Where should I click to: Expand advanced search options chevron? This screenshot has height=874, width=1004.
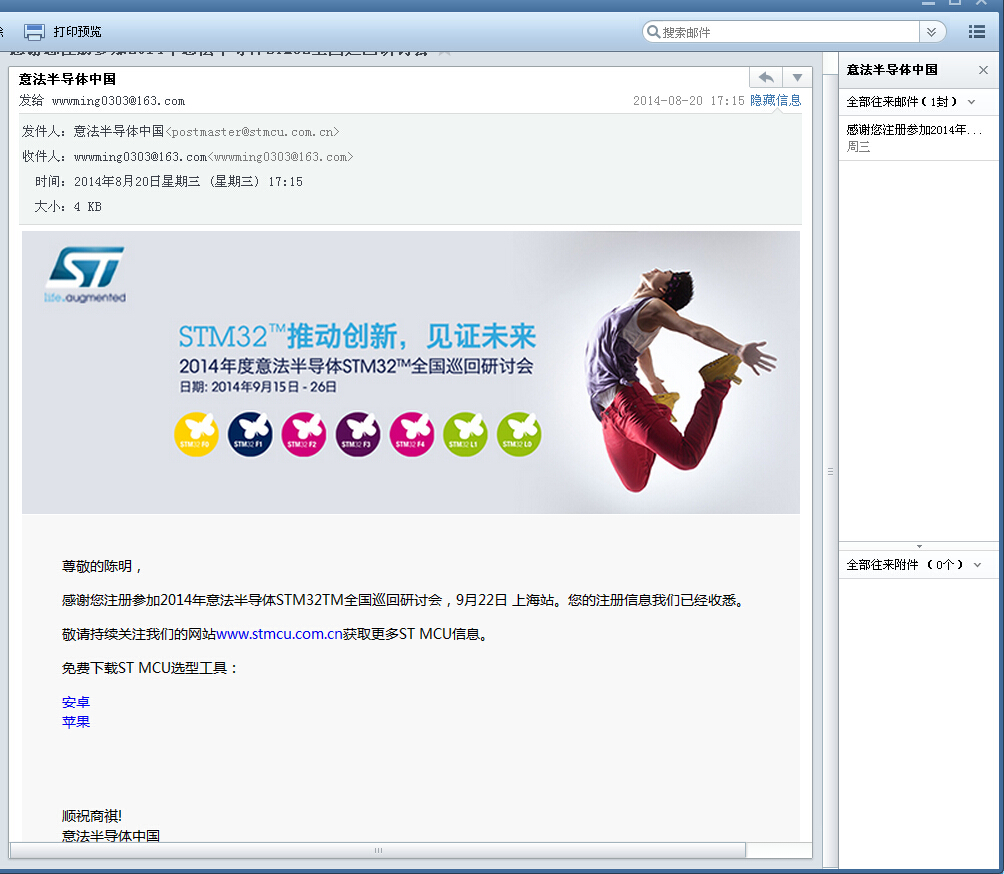(932, 31)
